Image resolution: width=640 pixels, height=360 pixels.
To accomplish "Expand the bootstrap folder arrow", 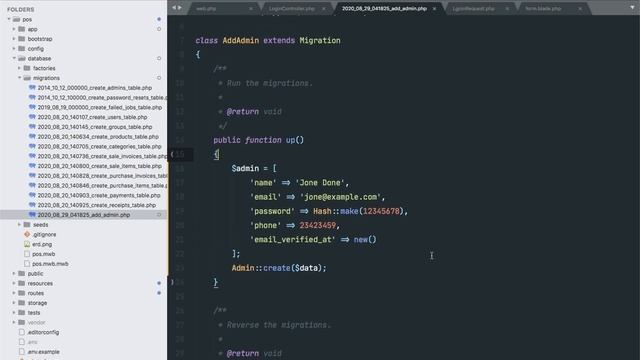I will [x=14, y=39].
